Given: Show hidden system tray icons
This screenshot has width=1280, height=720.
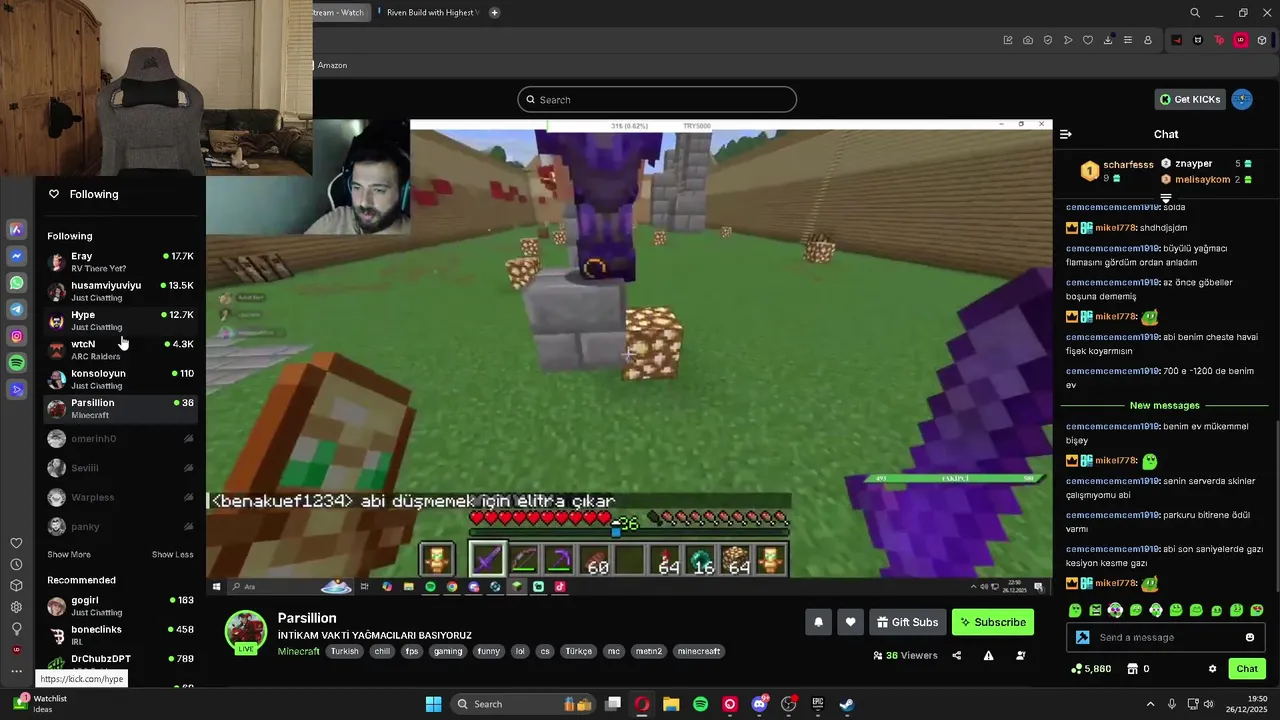Looking at the screenshot, I should click(1150, 704).
